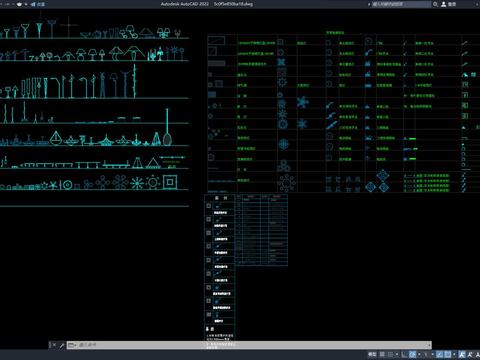Open the user sign-in account icon
The height and width of the screenshot is (360, 480).
coord(444,4)
